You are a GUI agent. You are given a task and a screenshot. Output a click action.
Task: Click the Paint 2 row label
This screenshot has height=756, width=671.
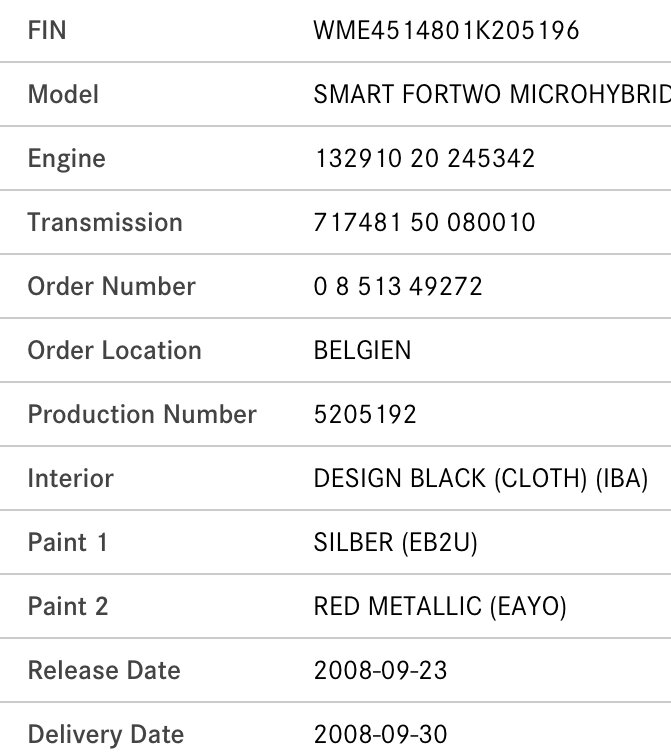[67, 606]
